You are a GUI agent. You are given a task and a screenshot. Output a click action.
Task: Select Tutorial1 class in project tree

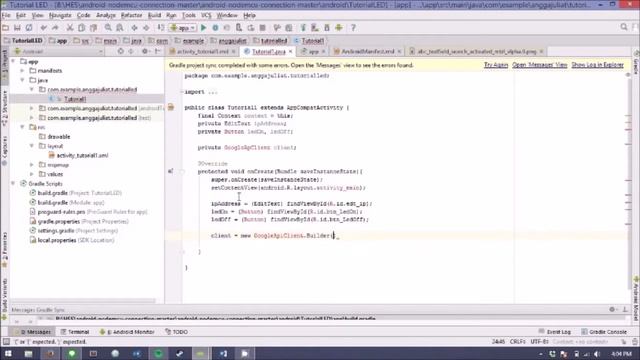coord(74,99)
